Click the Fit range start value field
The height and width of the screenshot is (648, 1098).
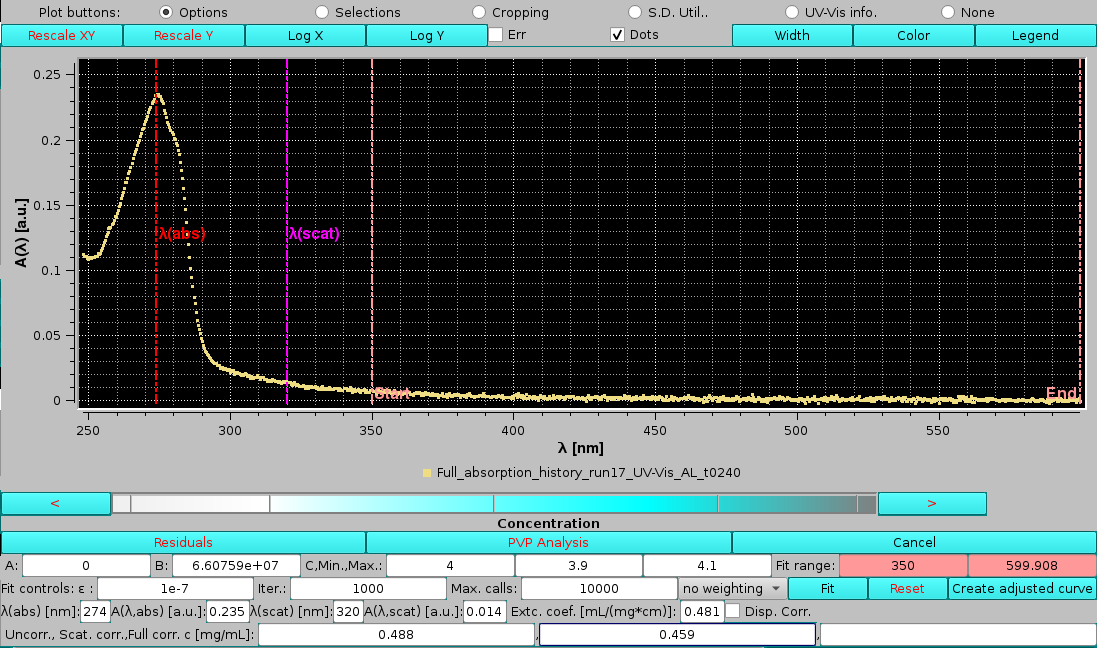coord(903,565)
